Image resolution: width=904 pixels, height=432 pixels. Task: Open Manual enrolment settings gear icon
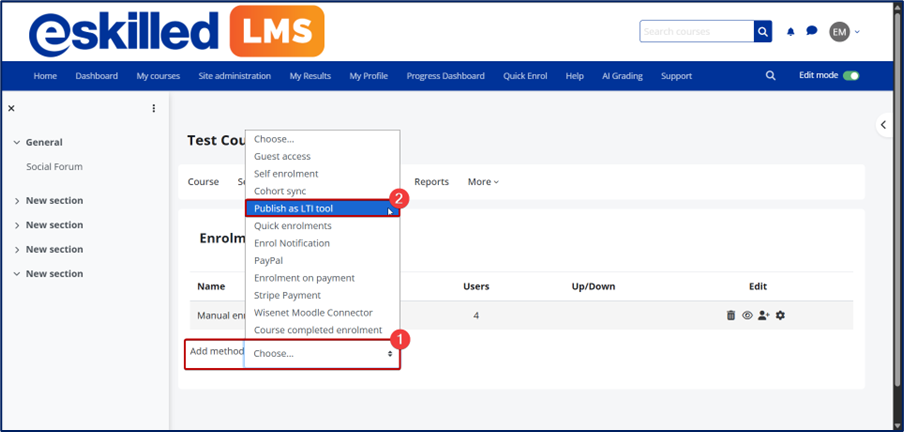pyautogui.click(x=780, y=315)
